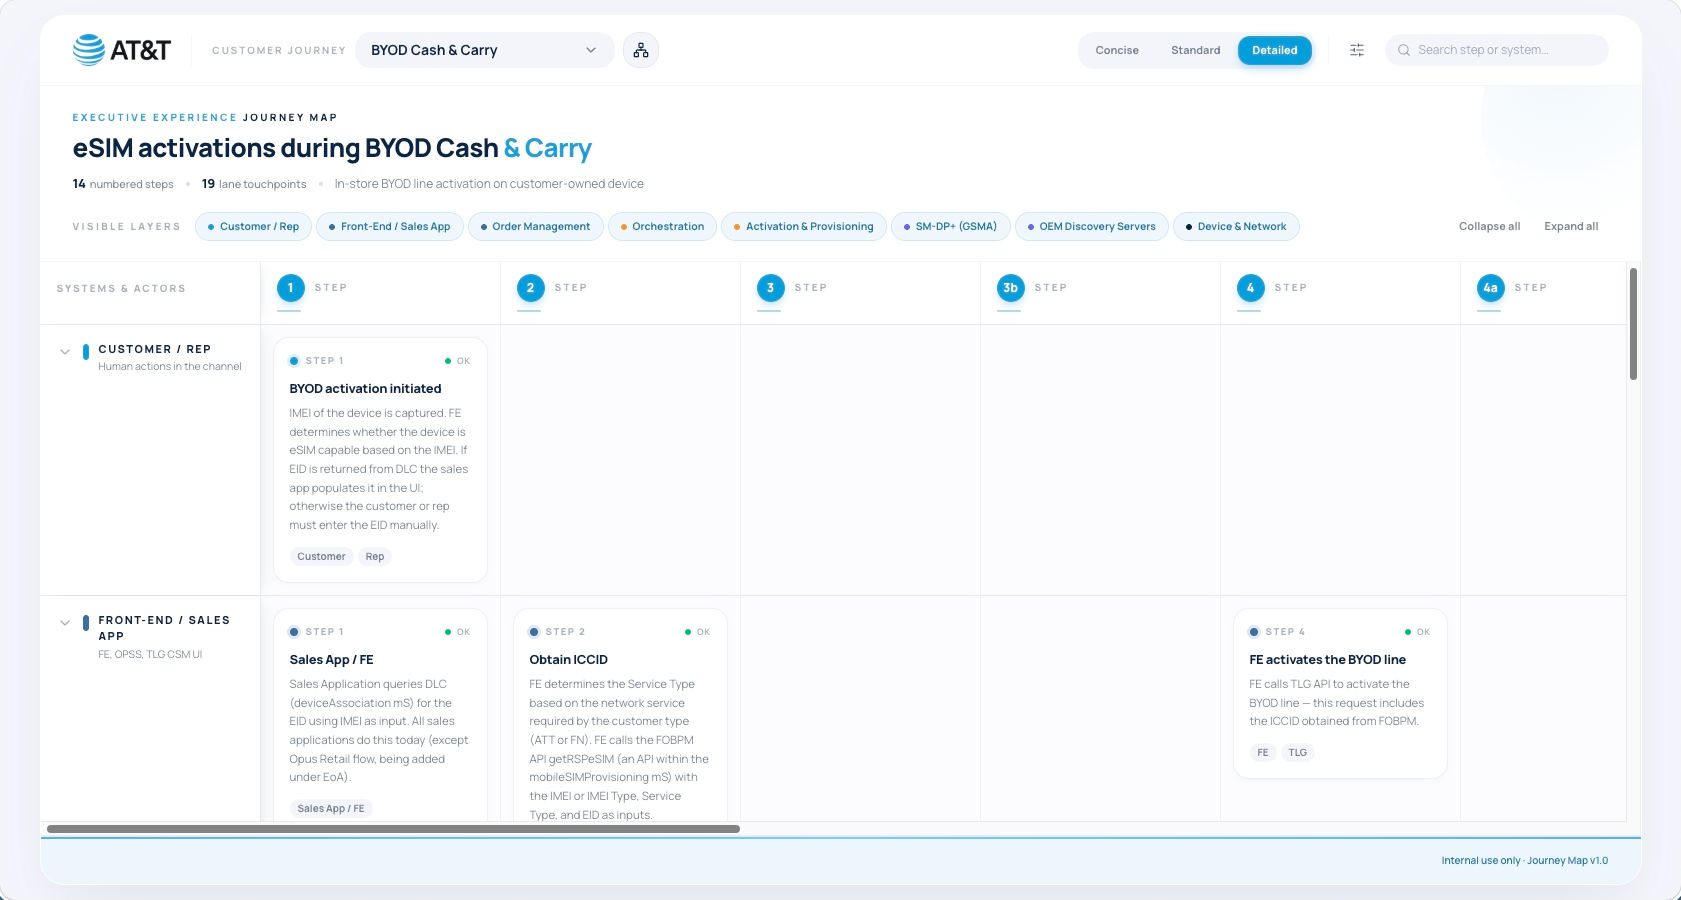1681x900 pixels.
Task: Select step 2 circle in header
Action: pyautogui.click(x=530, y=288)
